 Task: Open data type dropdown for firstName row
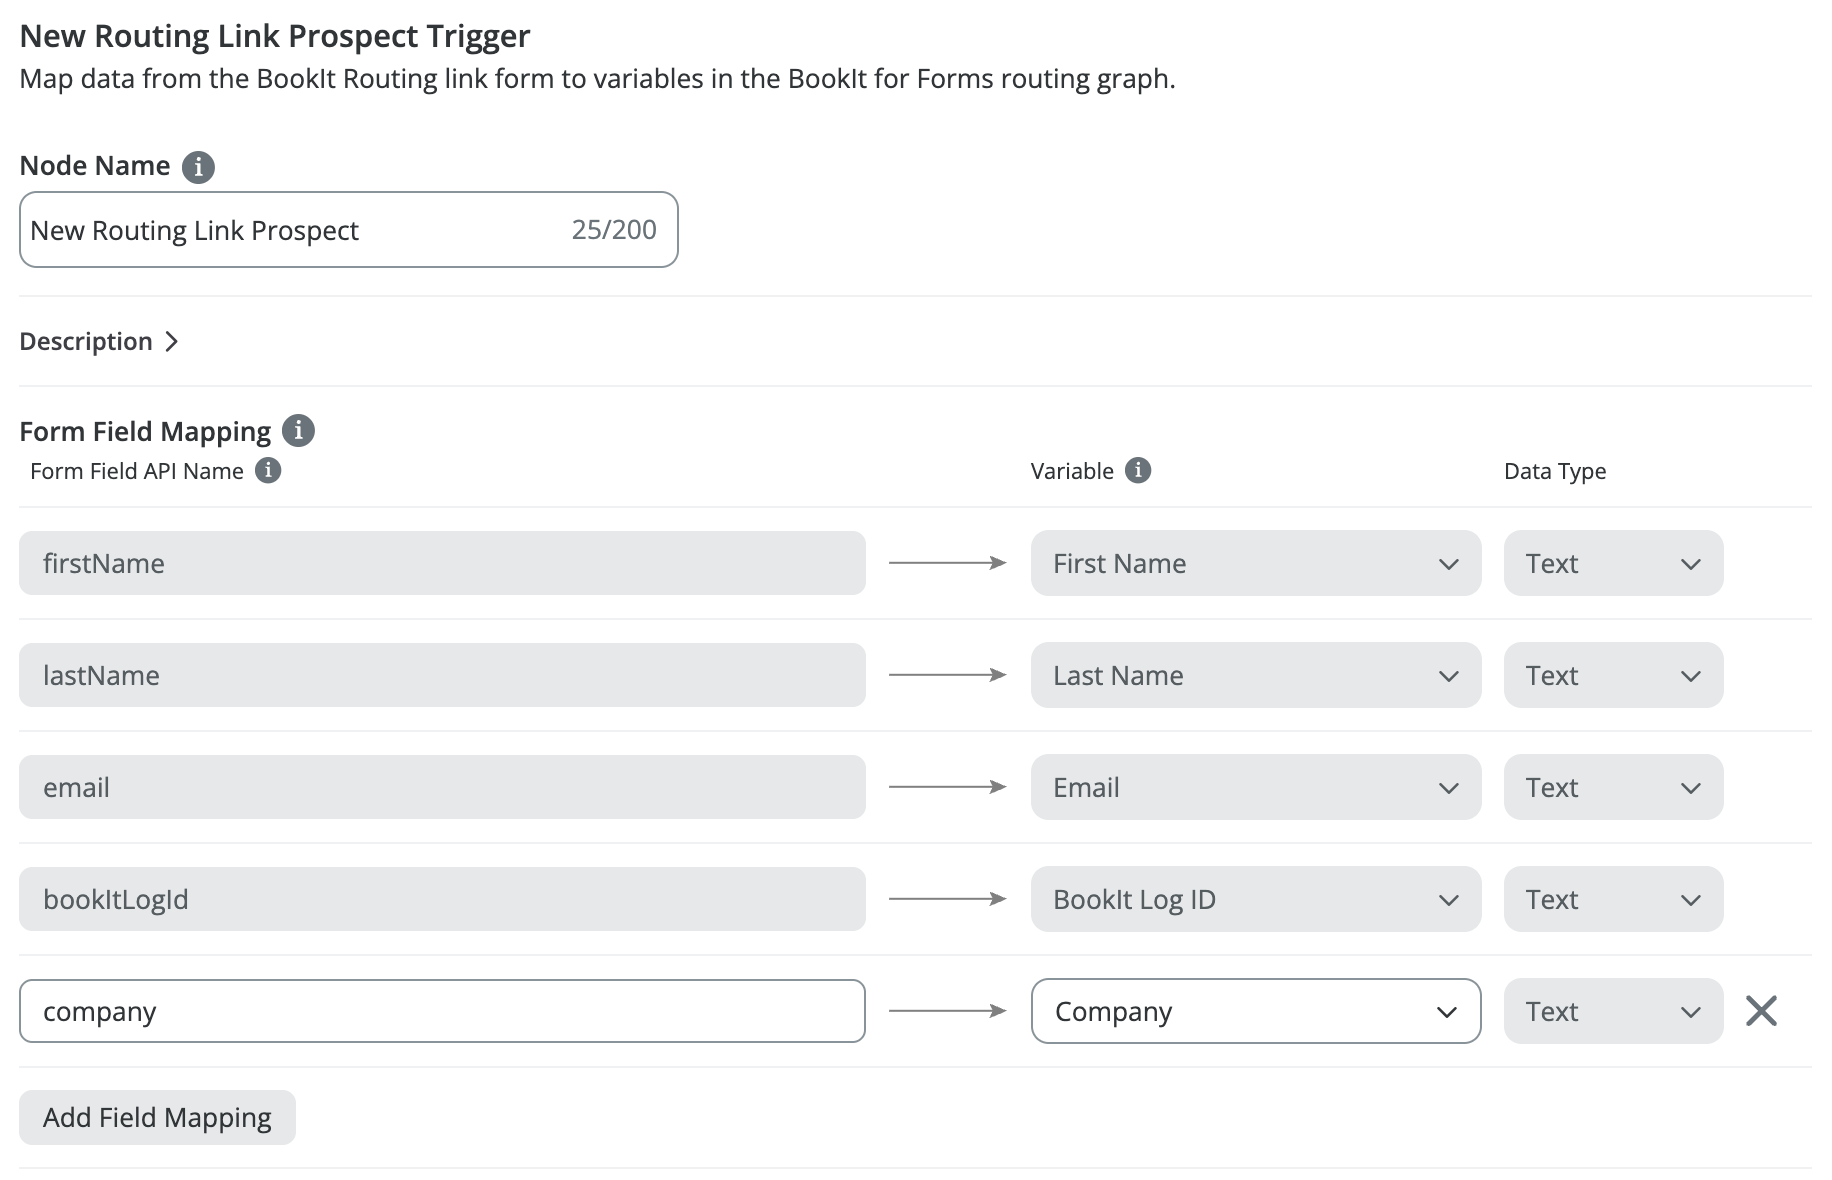(x=1613, y=563)
